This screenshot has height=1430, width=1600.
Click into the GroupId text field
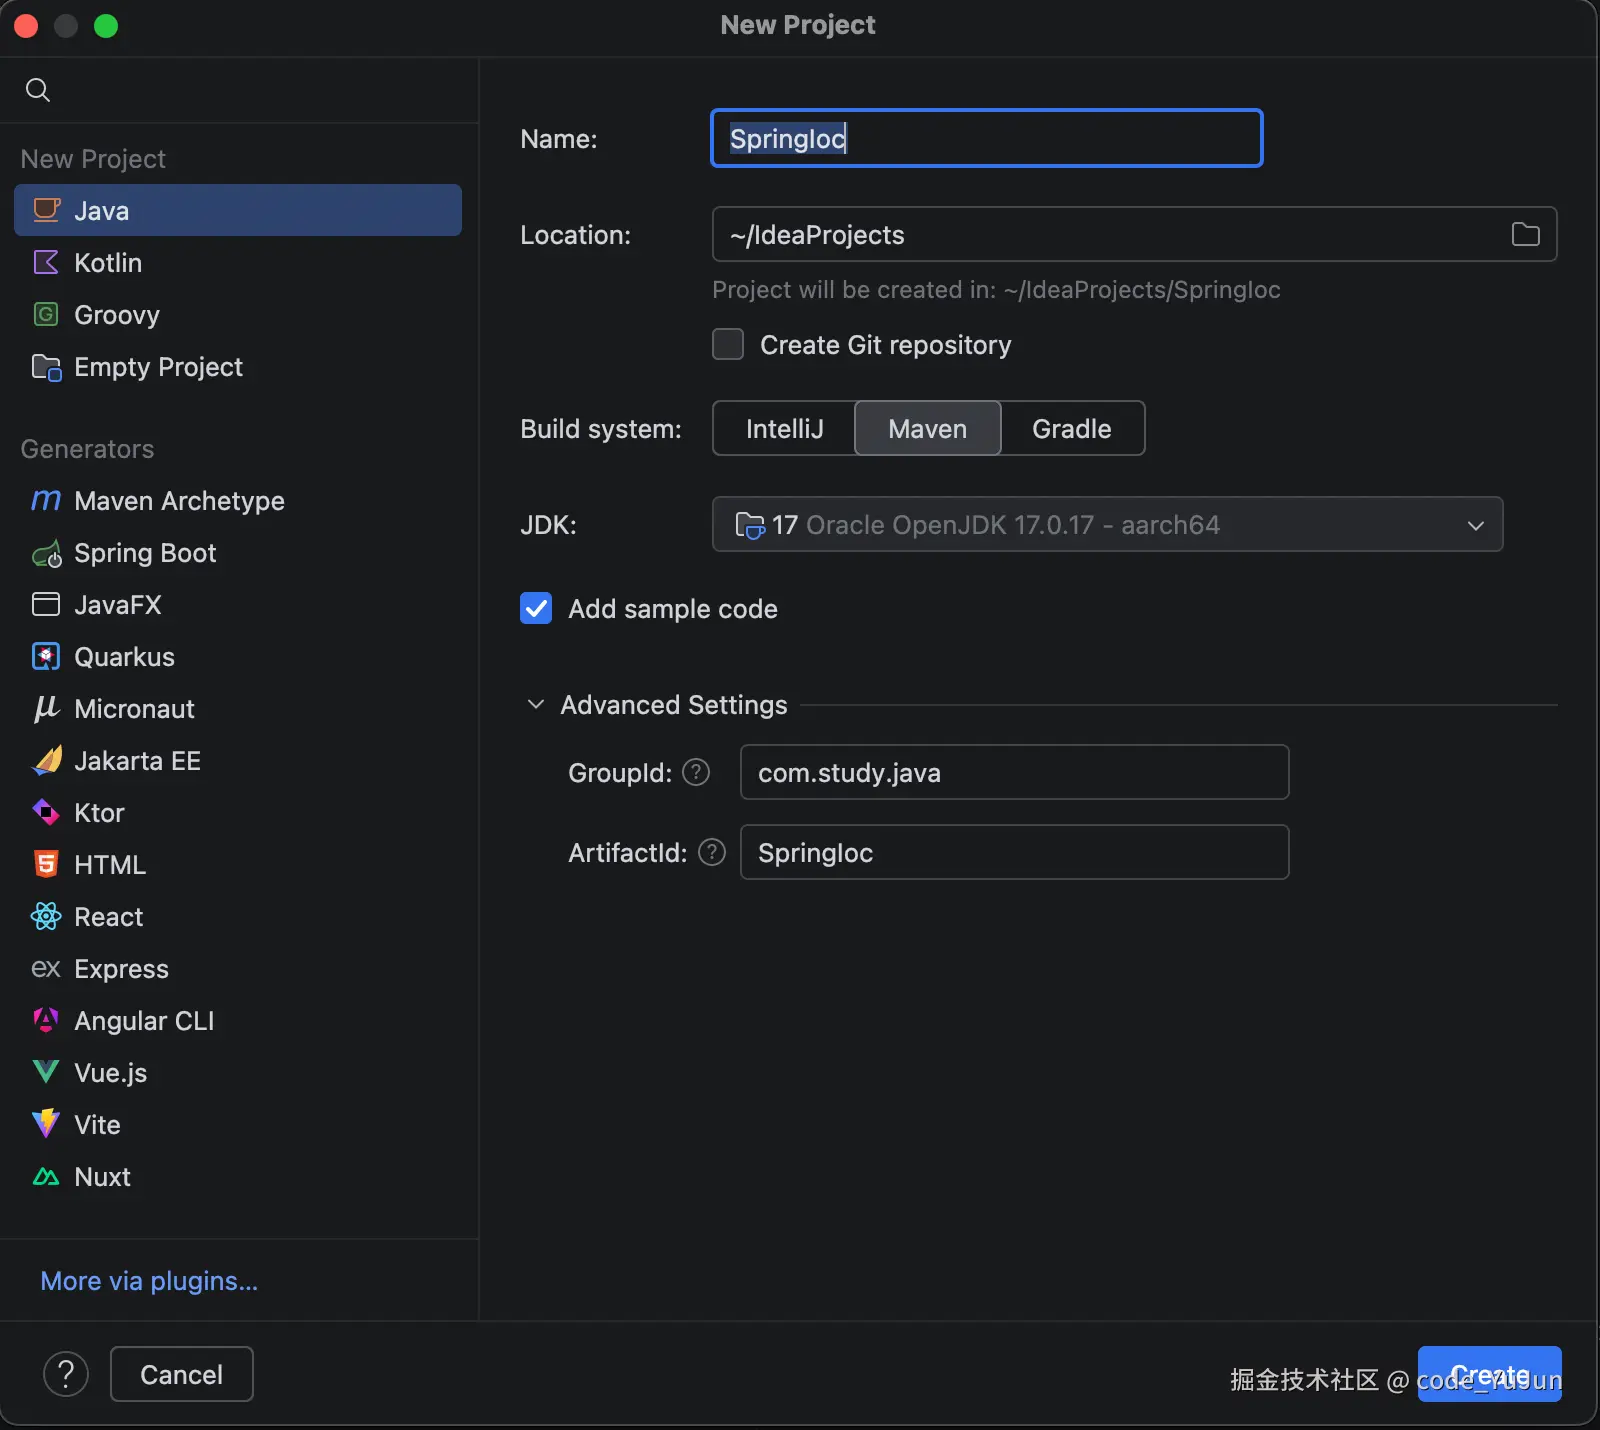tap(1014, 773)
